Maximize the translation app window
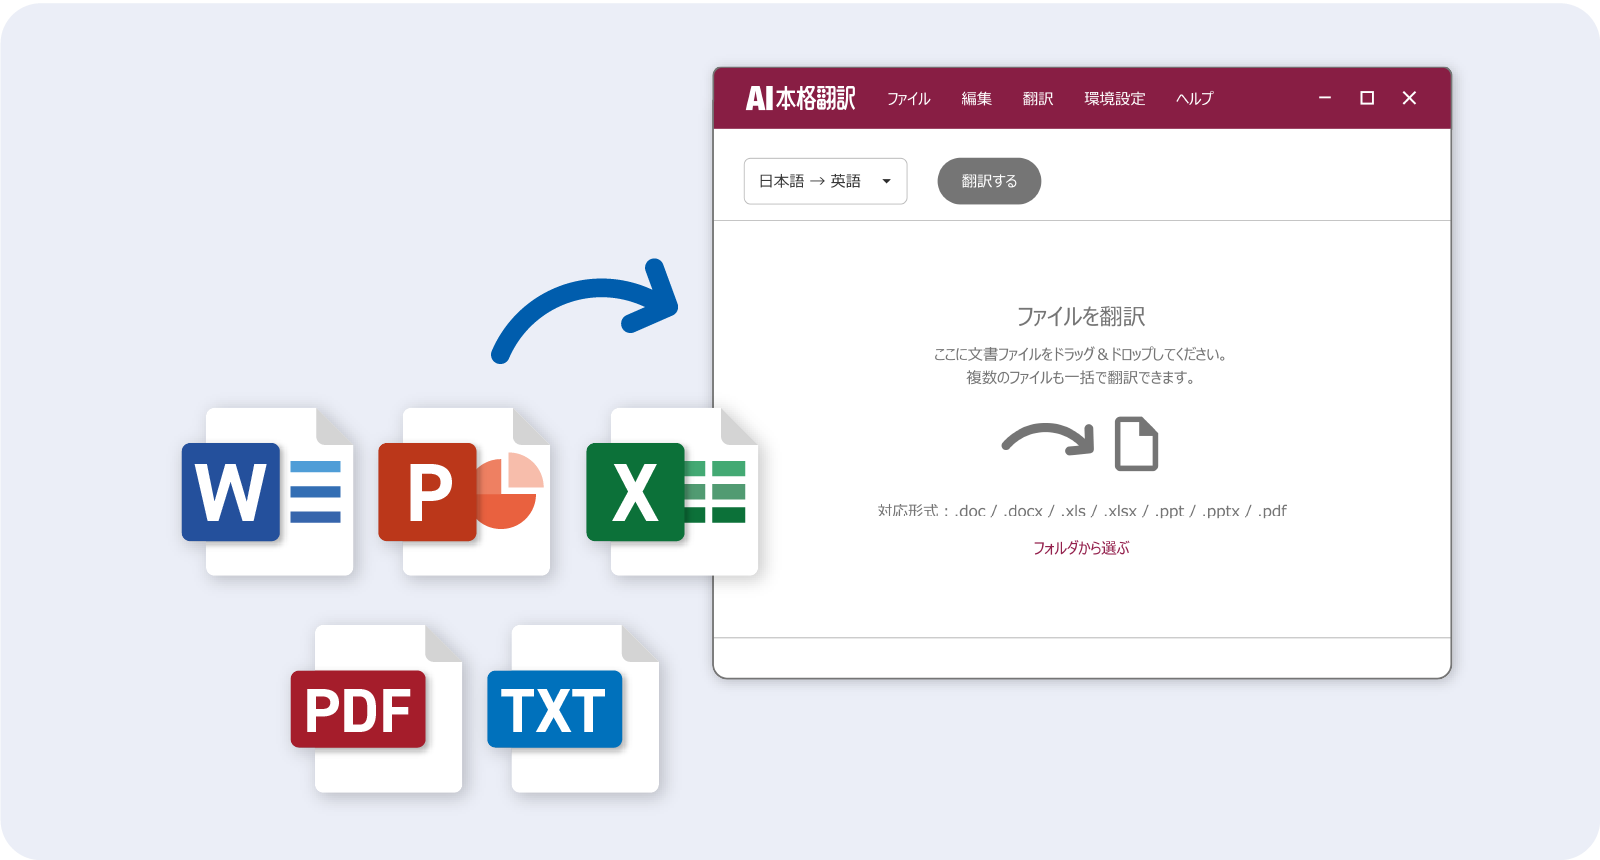Screen dimensions: 1600x860 tap(1367, 98)
